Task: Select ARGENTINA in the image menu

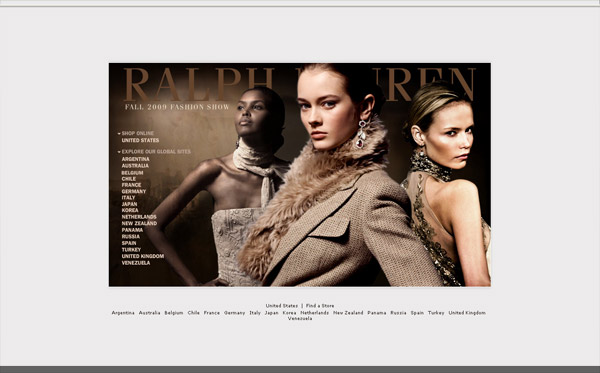Action: tap(135, 159)
